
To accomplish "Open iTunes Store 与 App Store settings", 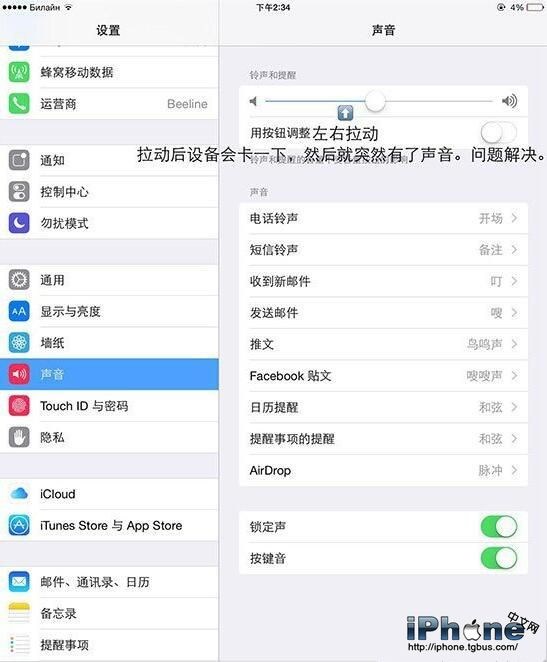I will [109, 525].
